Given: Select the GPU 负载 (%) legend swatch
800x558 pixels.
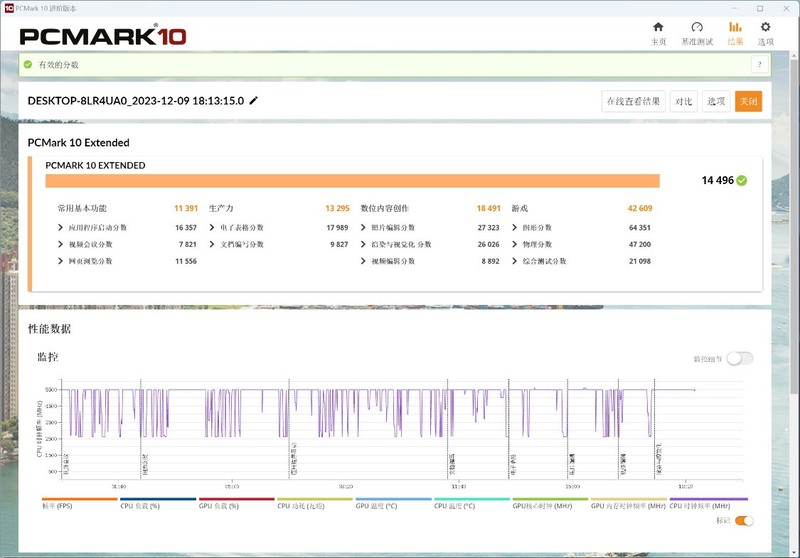Looking at the screenshot, I should point(237,499).
